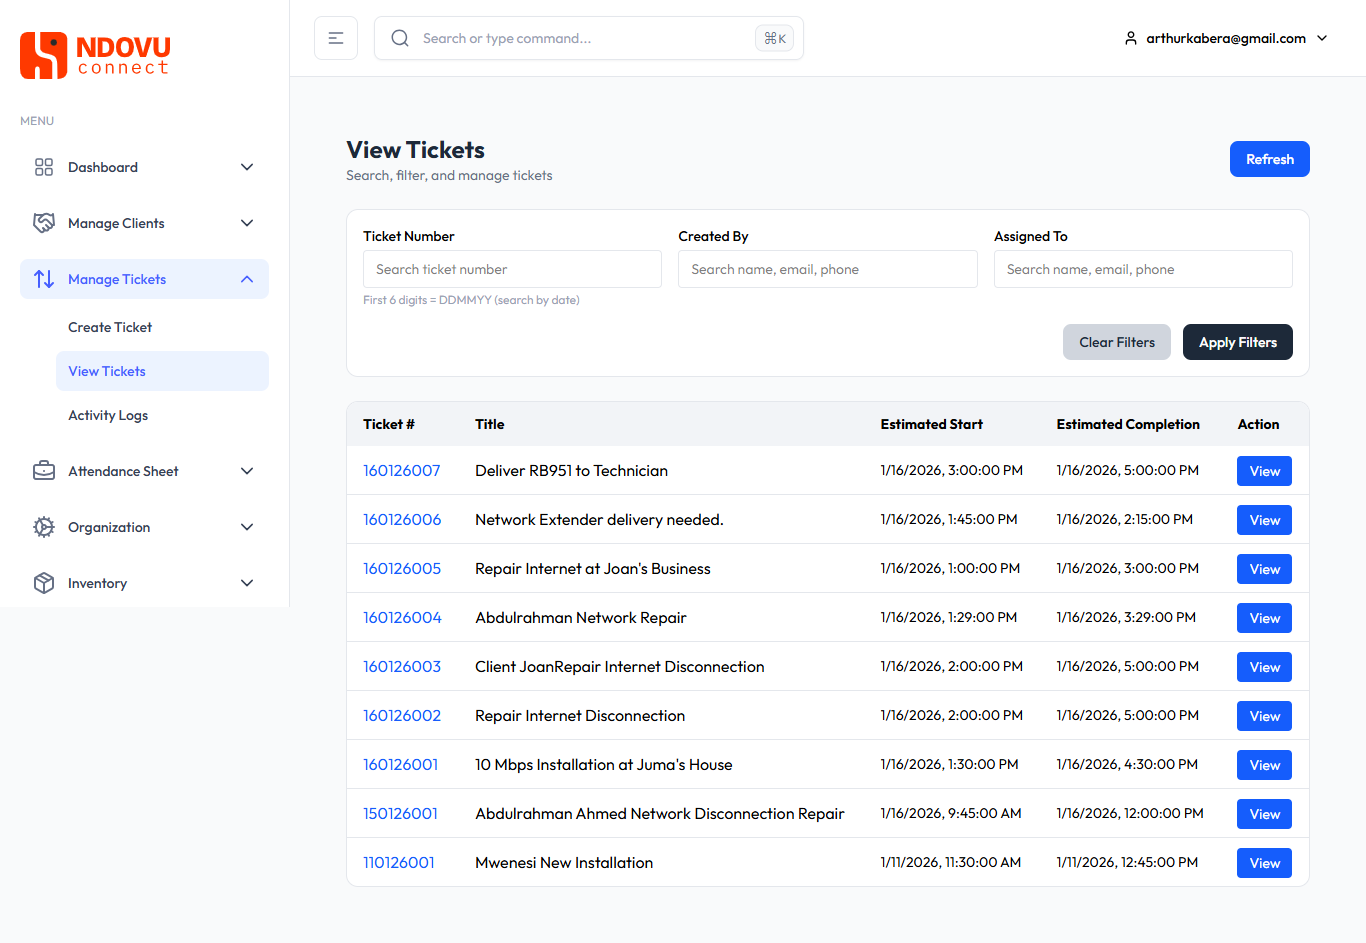This screenshot has height=943, width=1366.
Task: Click the Organization gear icon
Action: tap(44, 527)
